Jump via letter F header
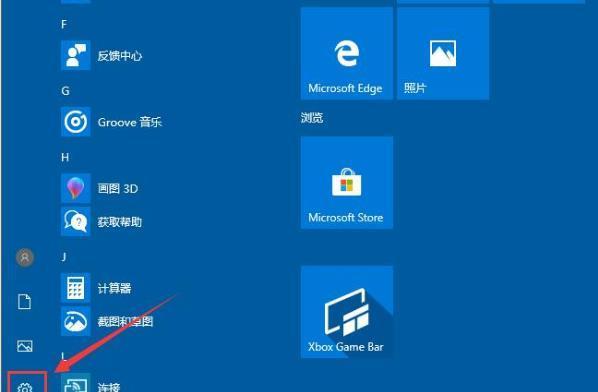 tap(64, 24)
